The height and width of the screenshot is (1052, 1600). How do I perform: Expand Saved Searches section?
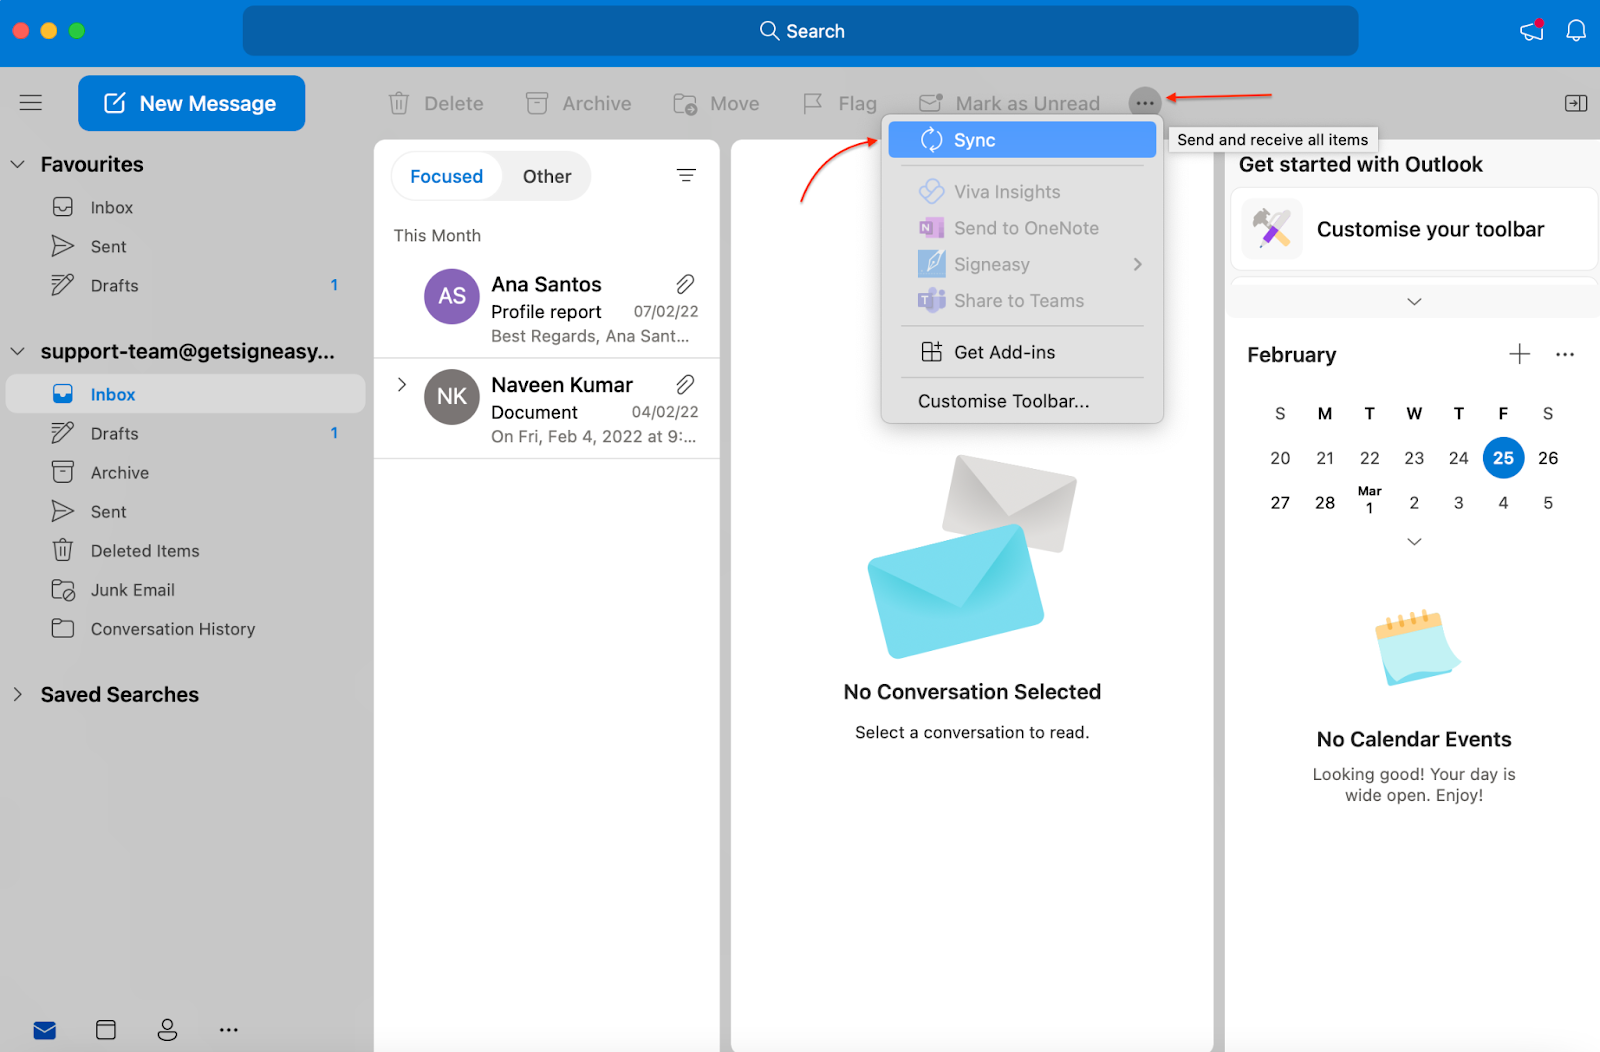(17, 694)
